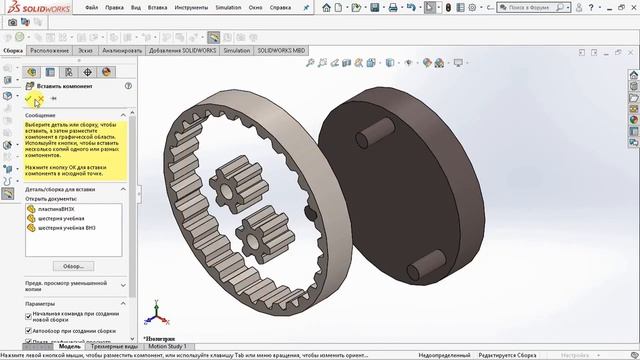Activate the Select cursor tool

(429, 7)
